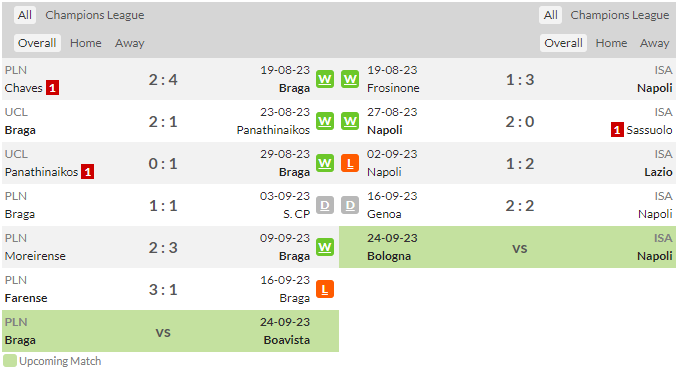Click the grey D badge for Braga vs S. CP
The height and width of the screenshot is (383, 679).
[x=325, y=205]
